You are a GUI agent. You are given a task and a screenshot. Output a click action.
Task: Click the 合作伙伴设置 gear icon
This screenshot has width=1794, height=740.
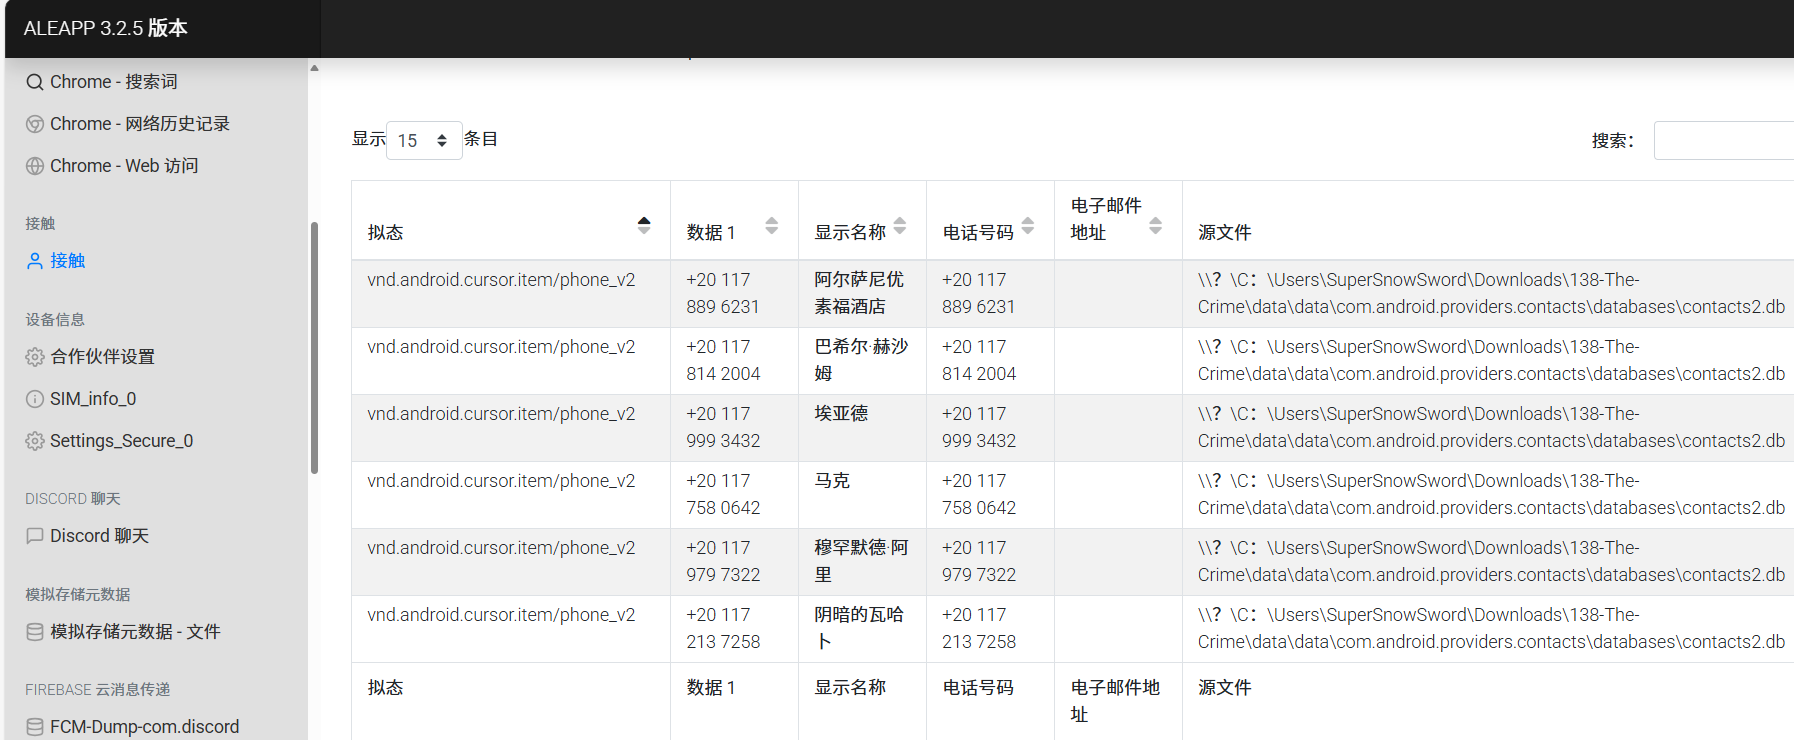pos(35,357)
